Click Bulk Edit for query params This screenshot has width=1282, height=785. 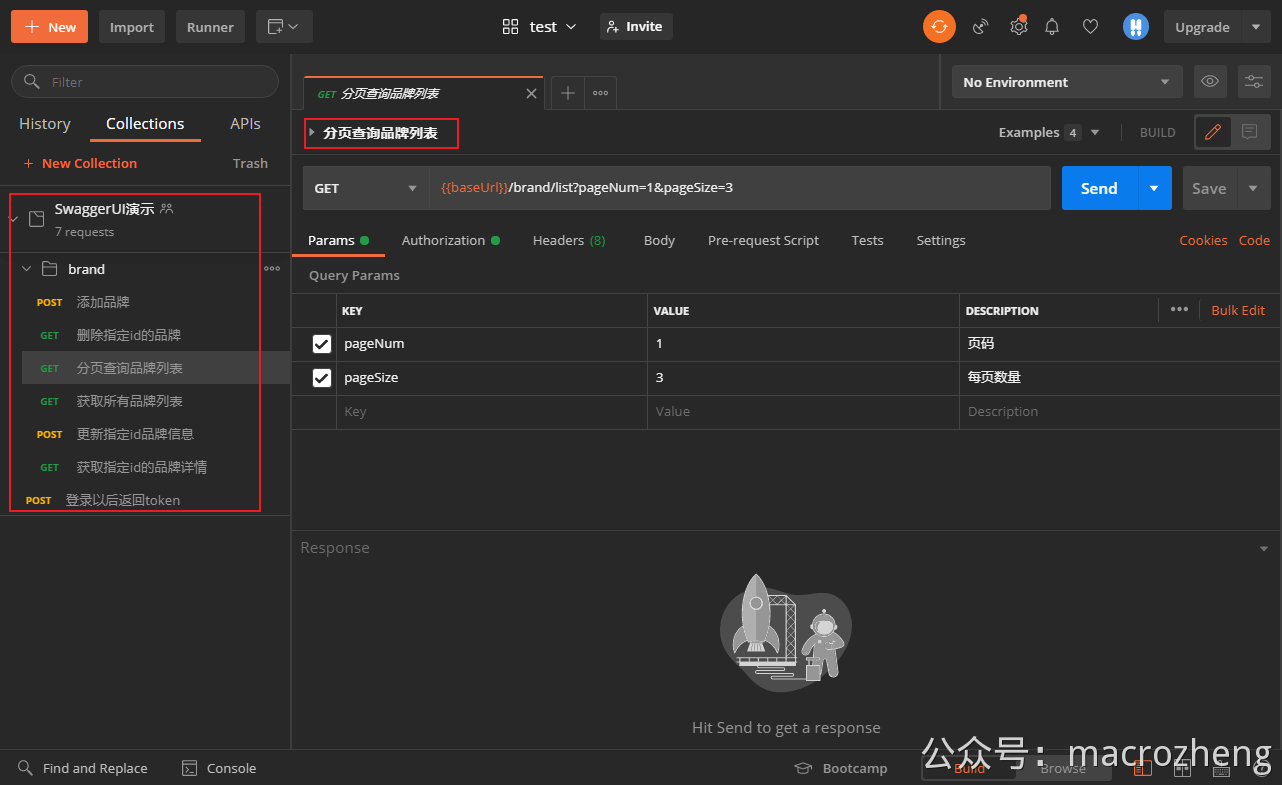tap(1238, 310)
